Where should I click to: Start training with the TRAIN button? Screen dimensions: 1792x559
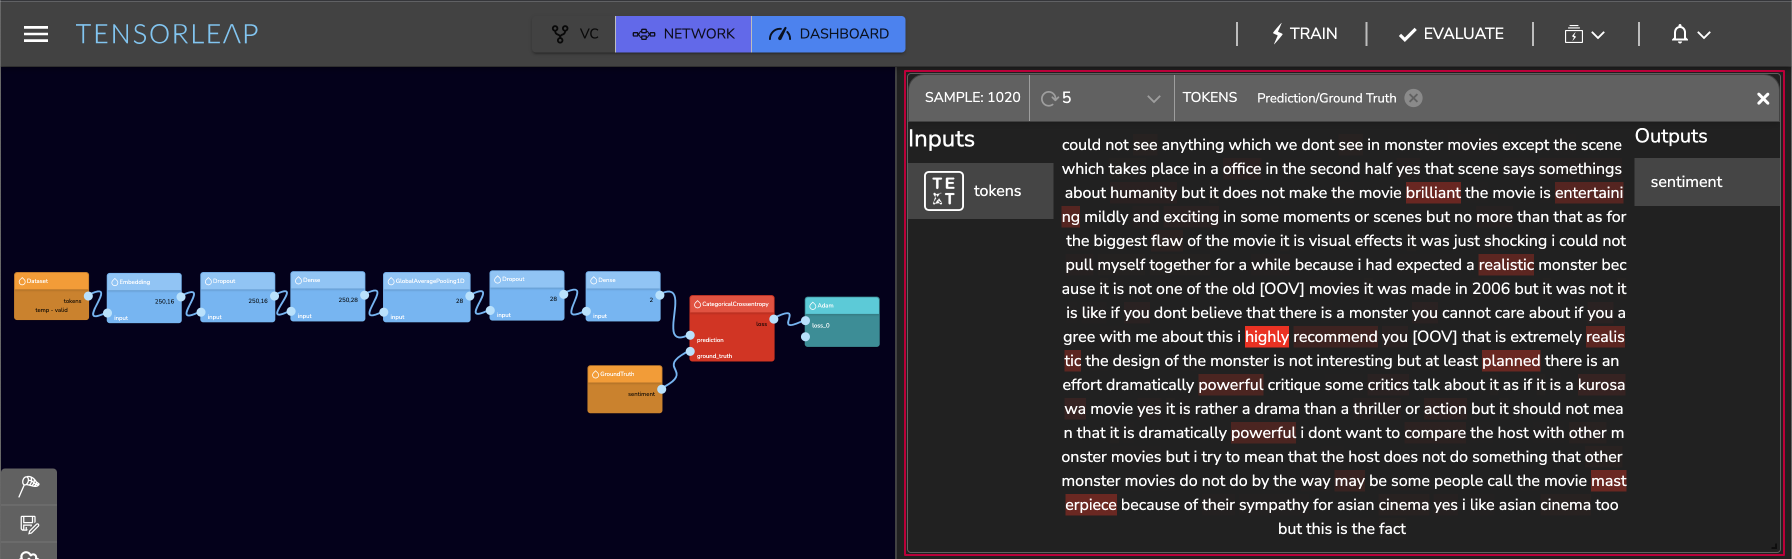tap(1303, 34)
